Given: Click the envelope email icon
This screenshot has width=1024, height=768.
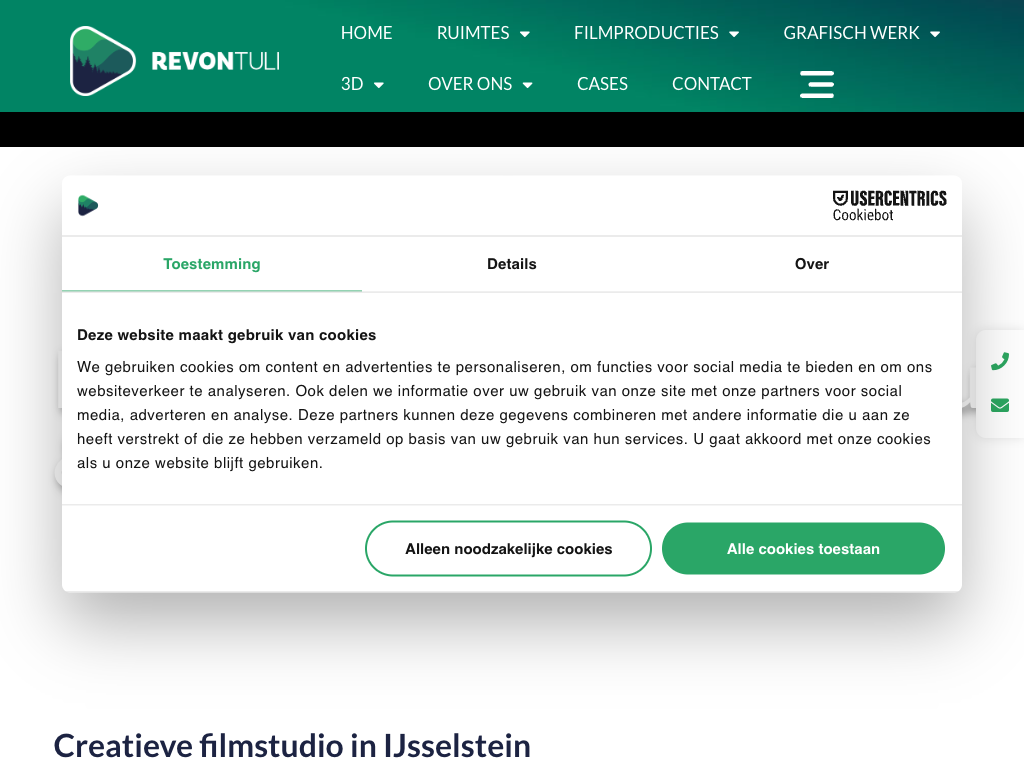Looking at the screenshot, I should [1000, 405].
